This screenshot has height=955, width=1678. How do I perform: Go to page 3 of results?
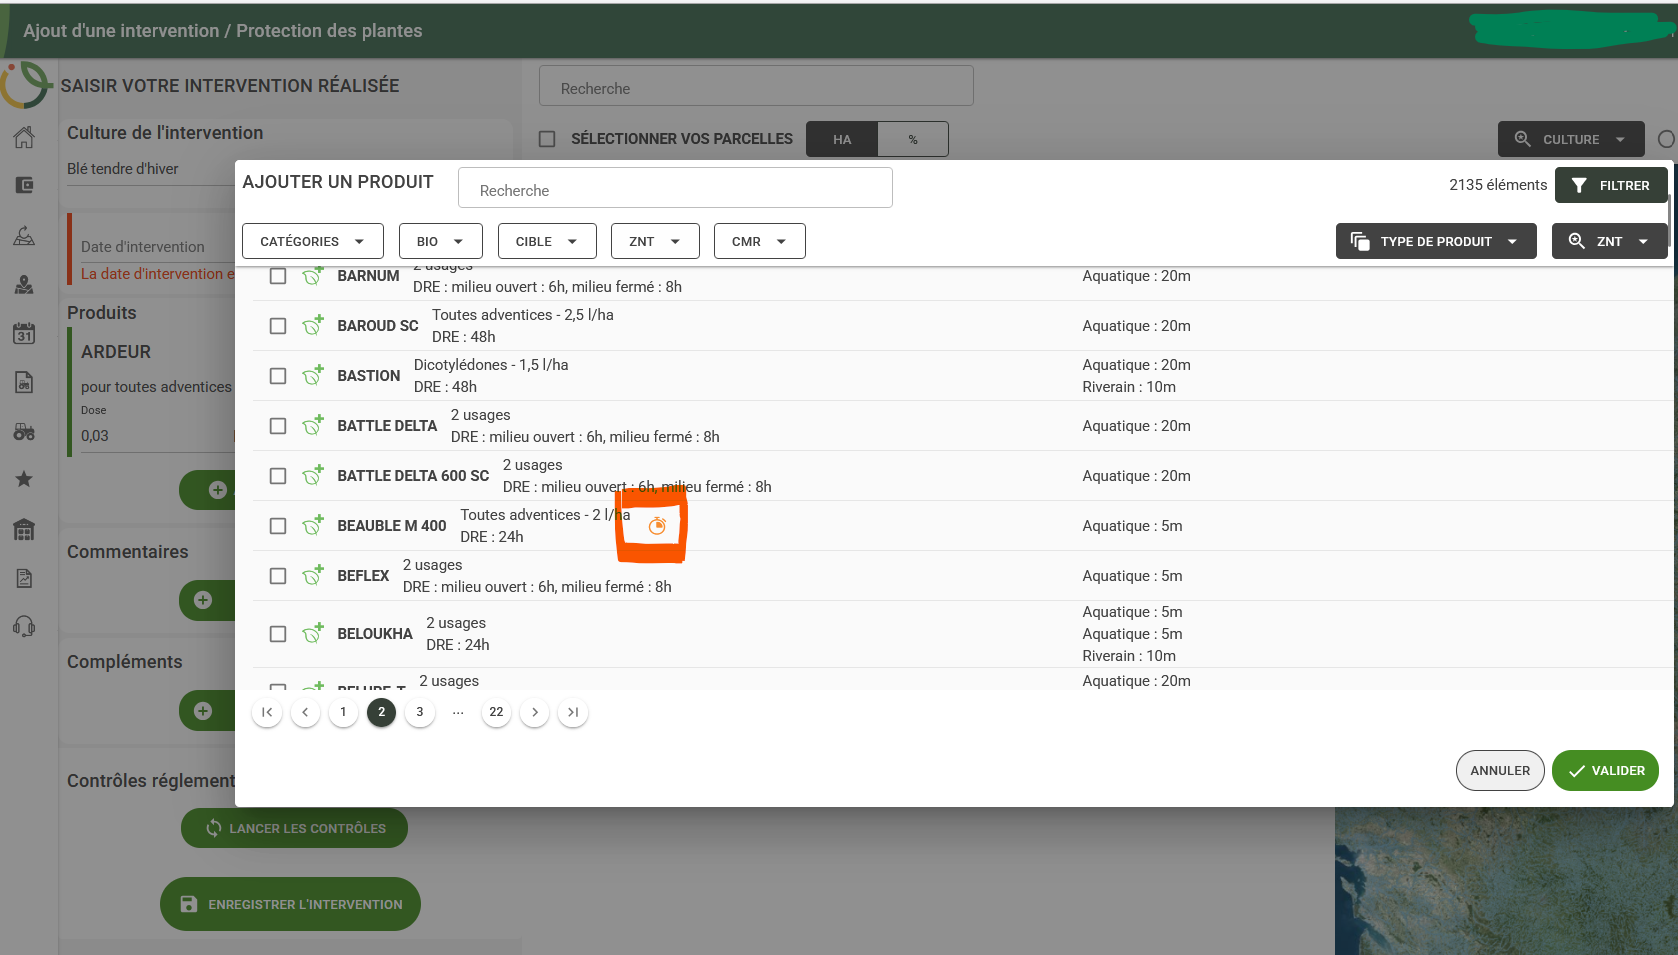point(420,712)
